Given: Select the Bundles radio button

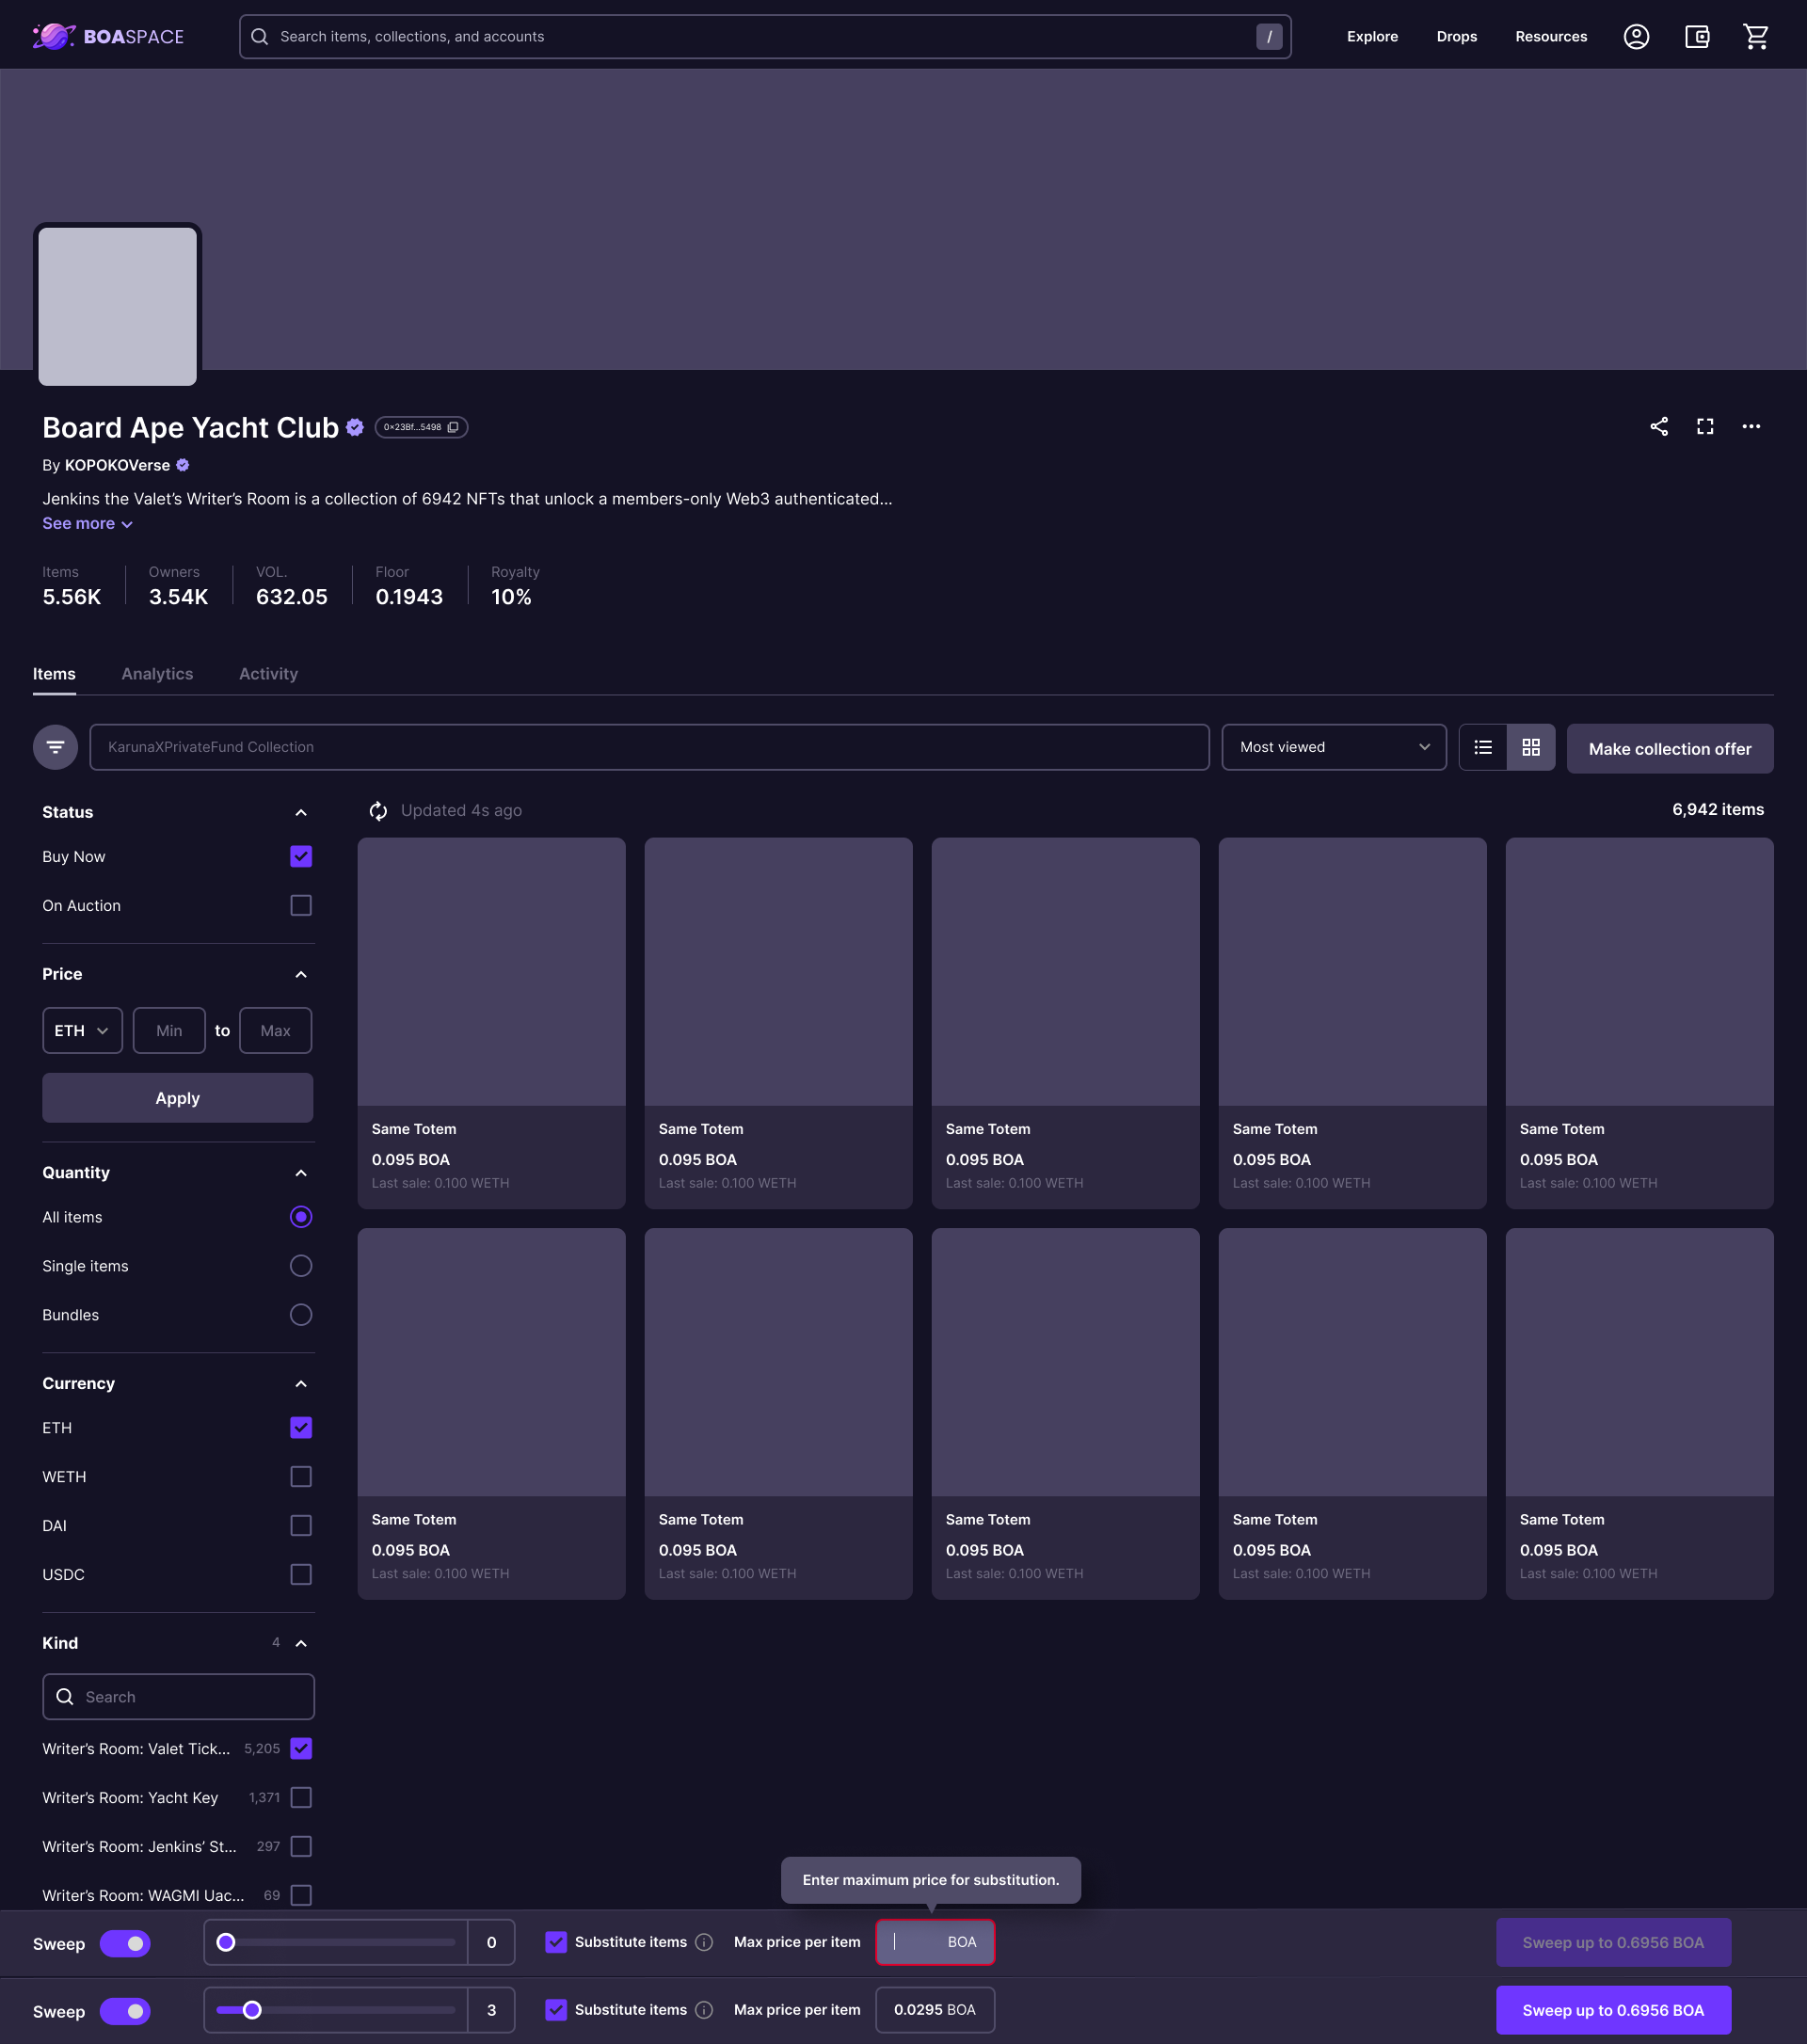Looking at the screenshot, I should coord(301,1314).
